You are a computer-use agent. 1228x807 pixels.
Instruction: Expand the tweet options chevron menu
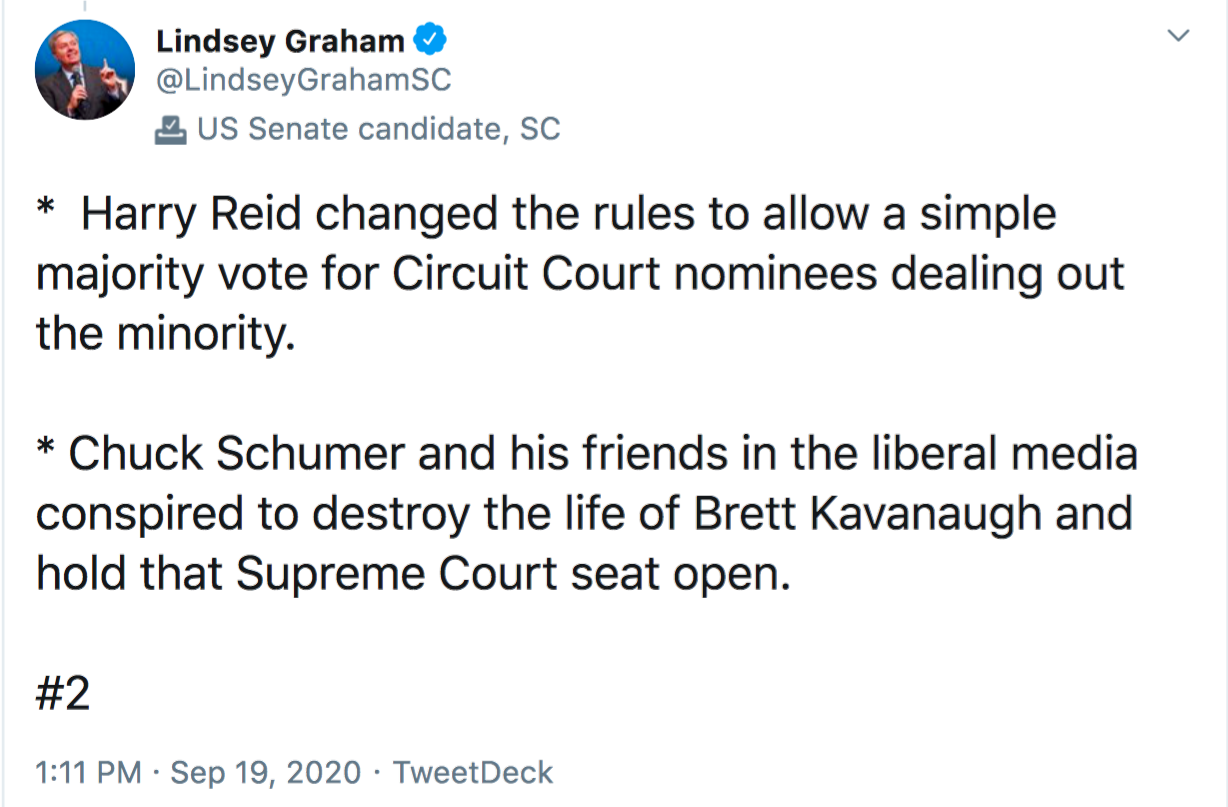pos(1180,37)
